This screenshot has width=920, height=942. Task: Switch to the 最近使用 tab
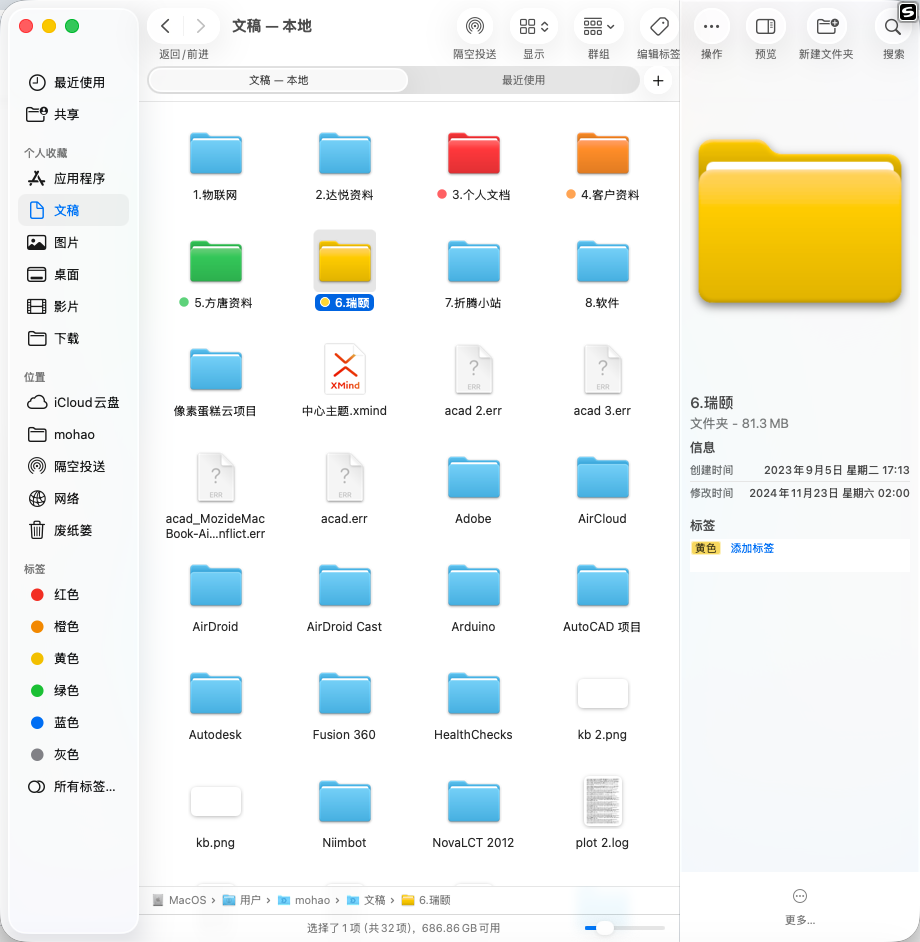[523, 80]
